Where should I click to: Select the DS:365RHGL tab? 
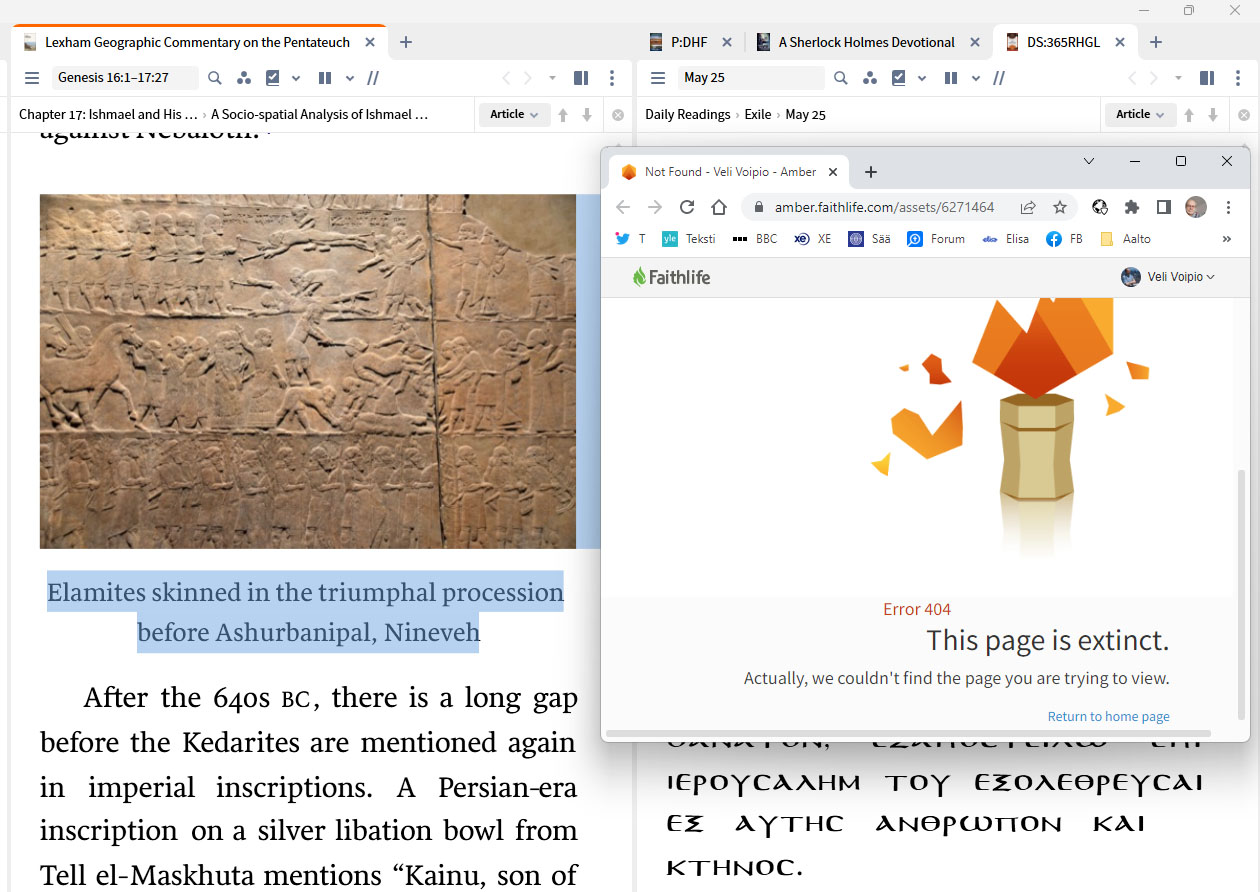1063,42
